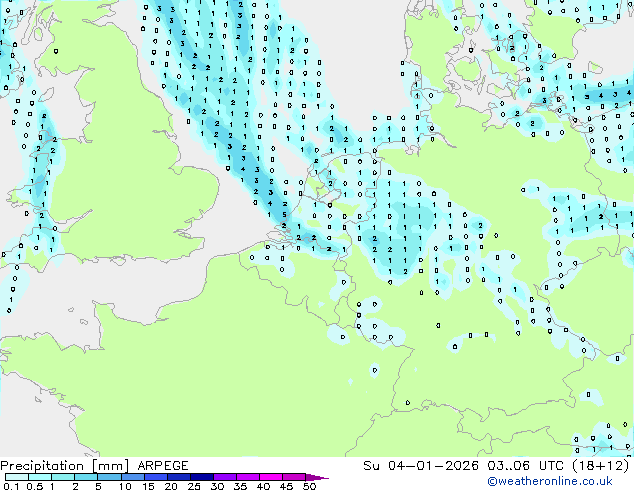The width and height of the screenshot is (634, 490).
Task: Click the 'Precipitation' title text
Action: coord(42,466)
